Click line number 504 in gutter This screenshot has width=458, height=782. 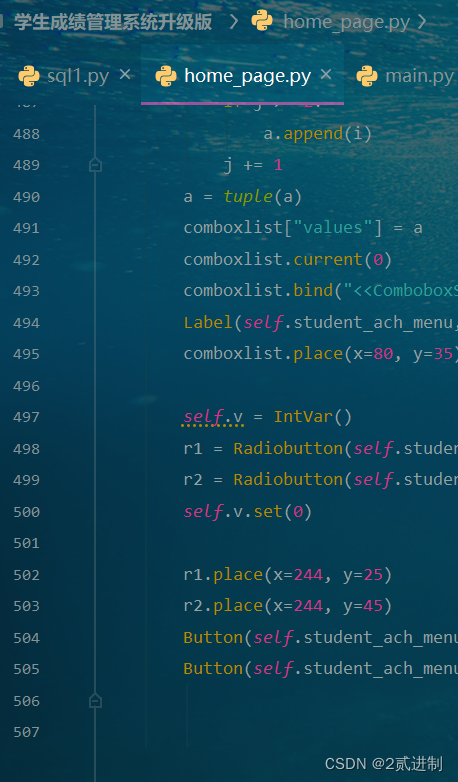[x=26, y=638]
